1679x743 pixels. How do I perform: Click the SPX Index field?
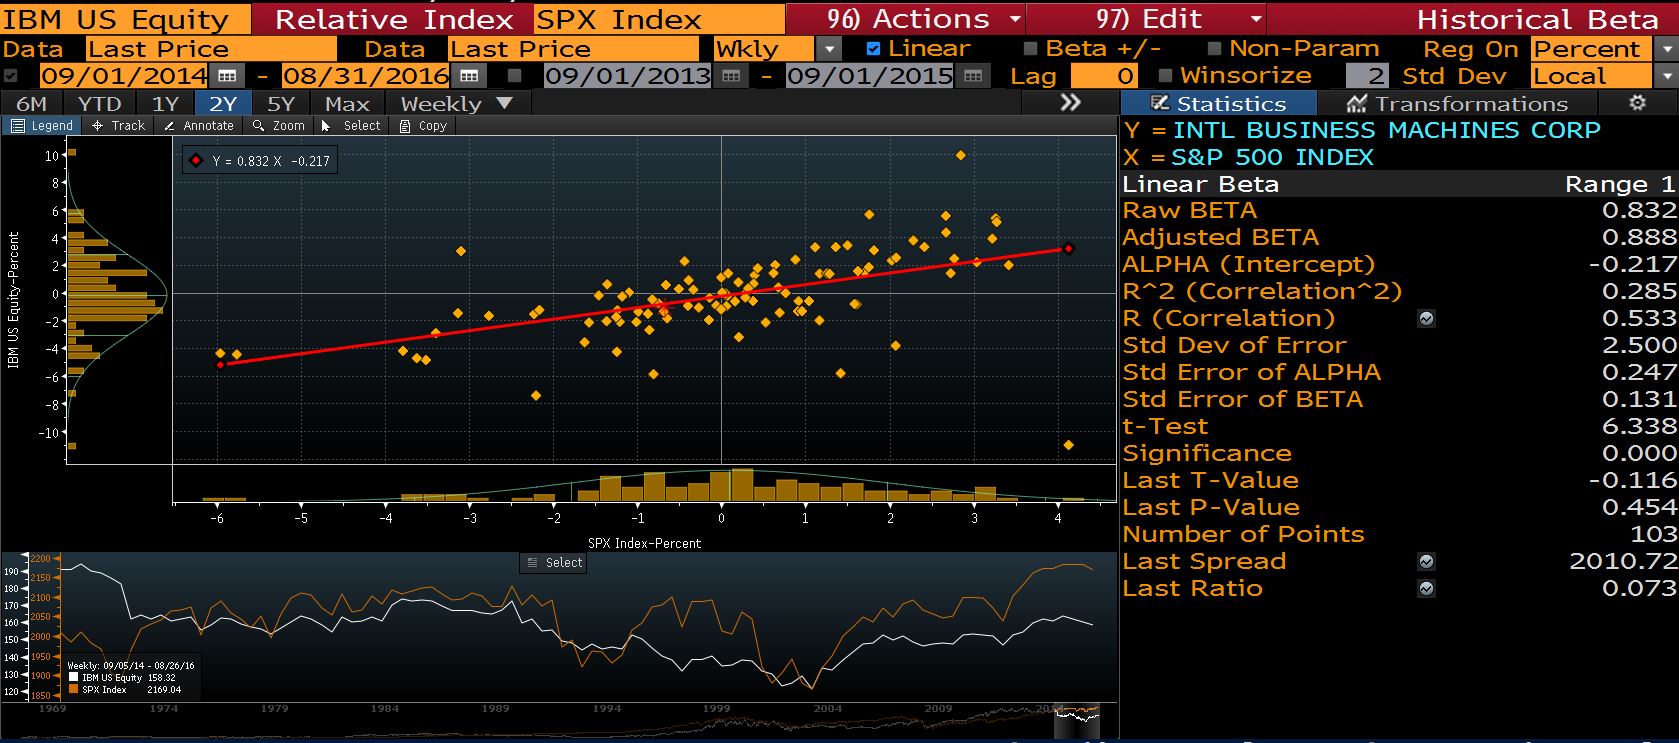[658, 19]
